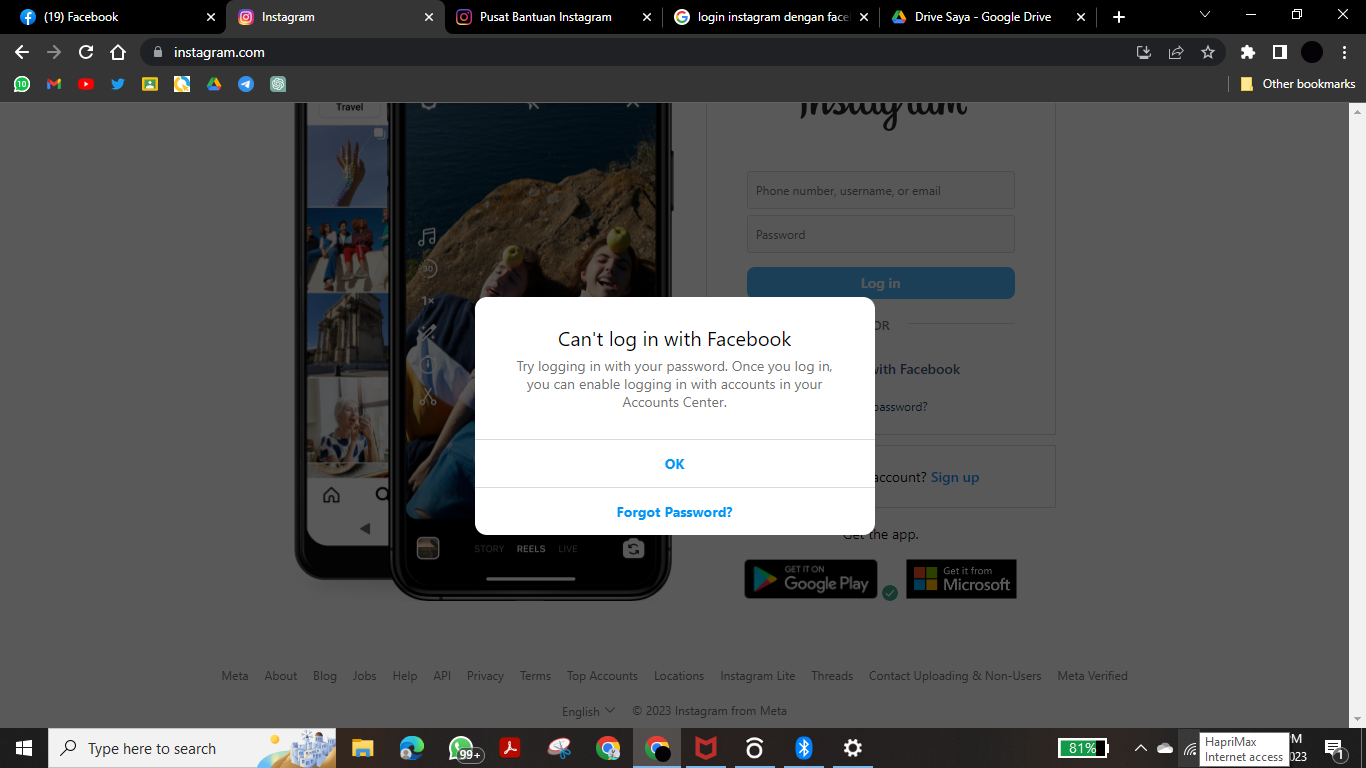This screenshot has height=768, width=1366.
Task: Launch Microsoft Edge from the taskbar
Action: coord(411,748)
